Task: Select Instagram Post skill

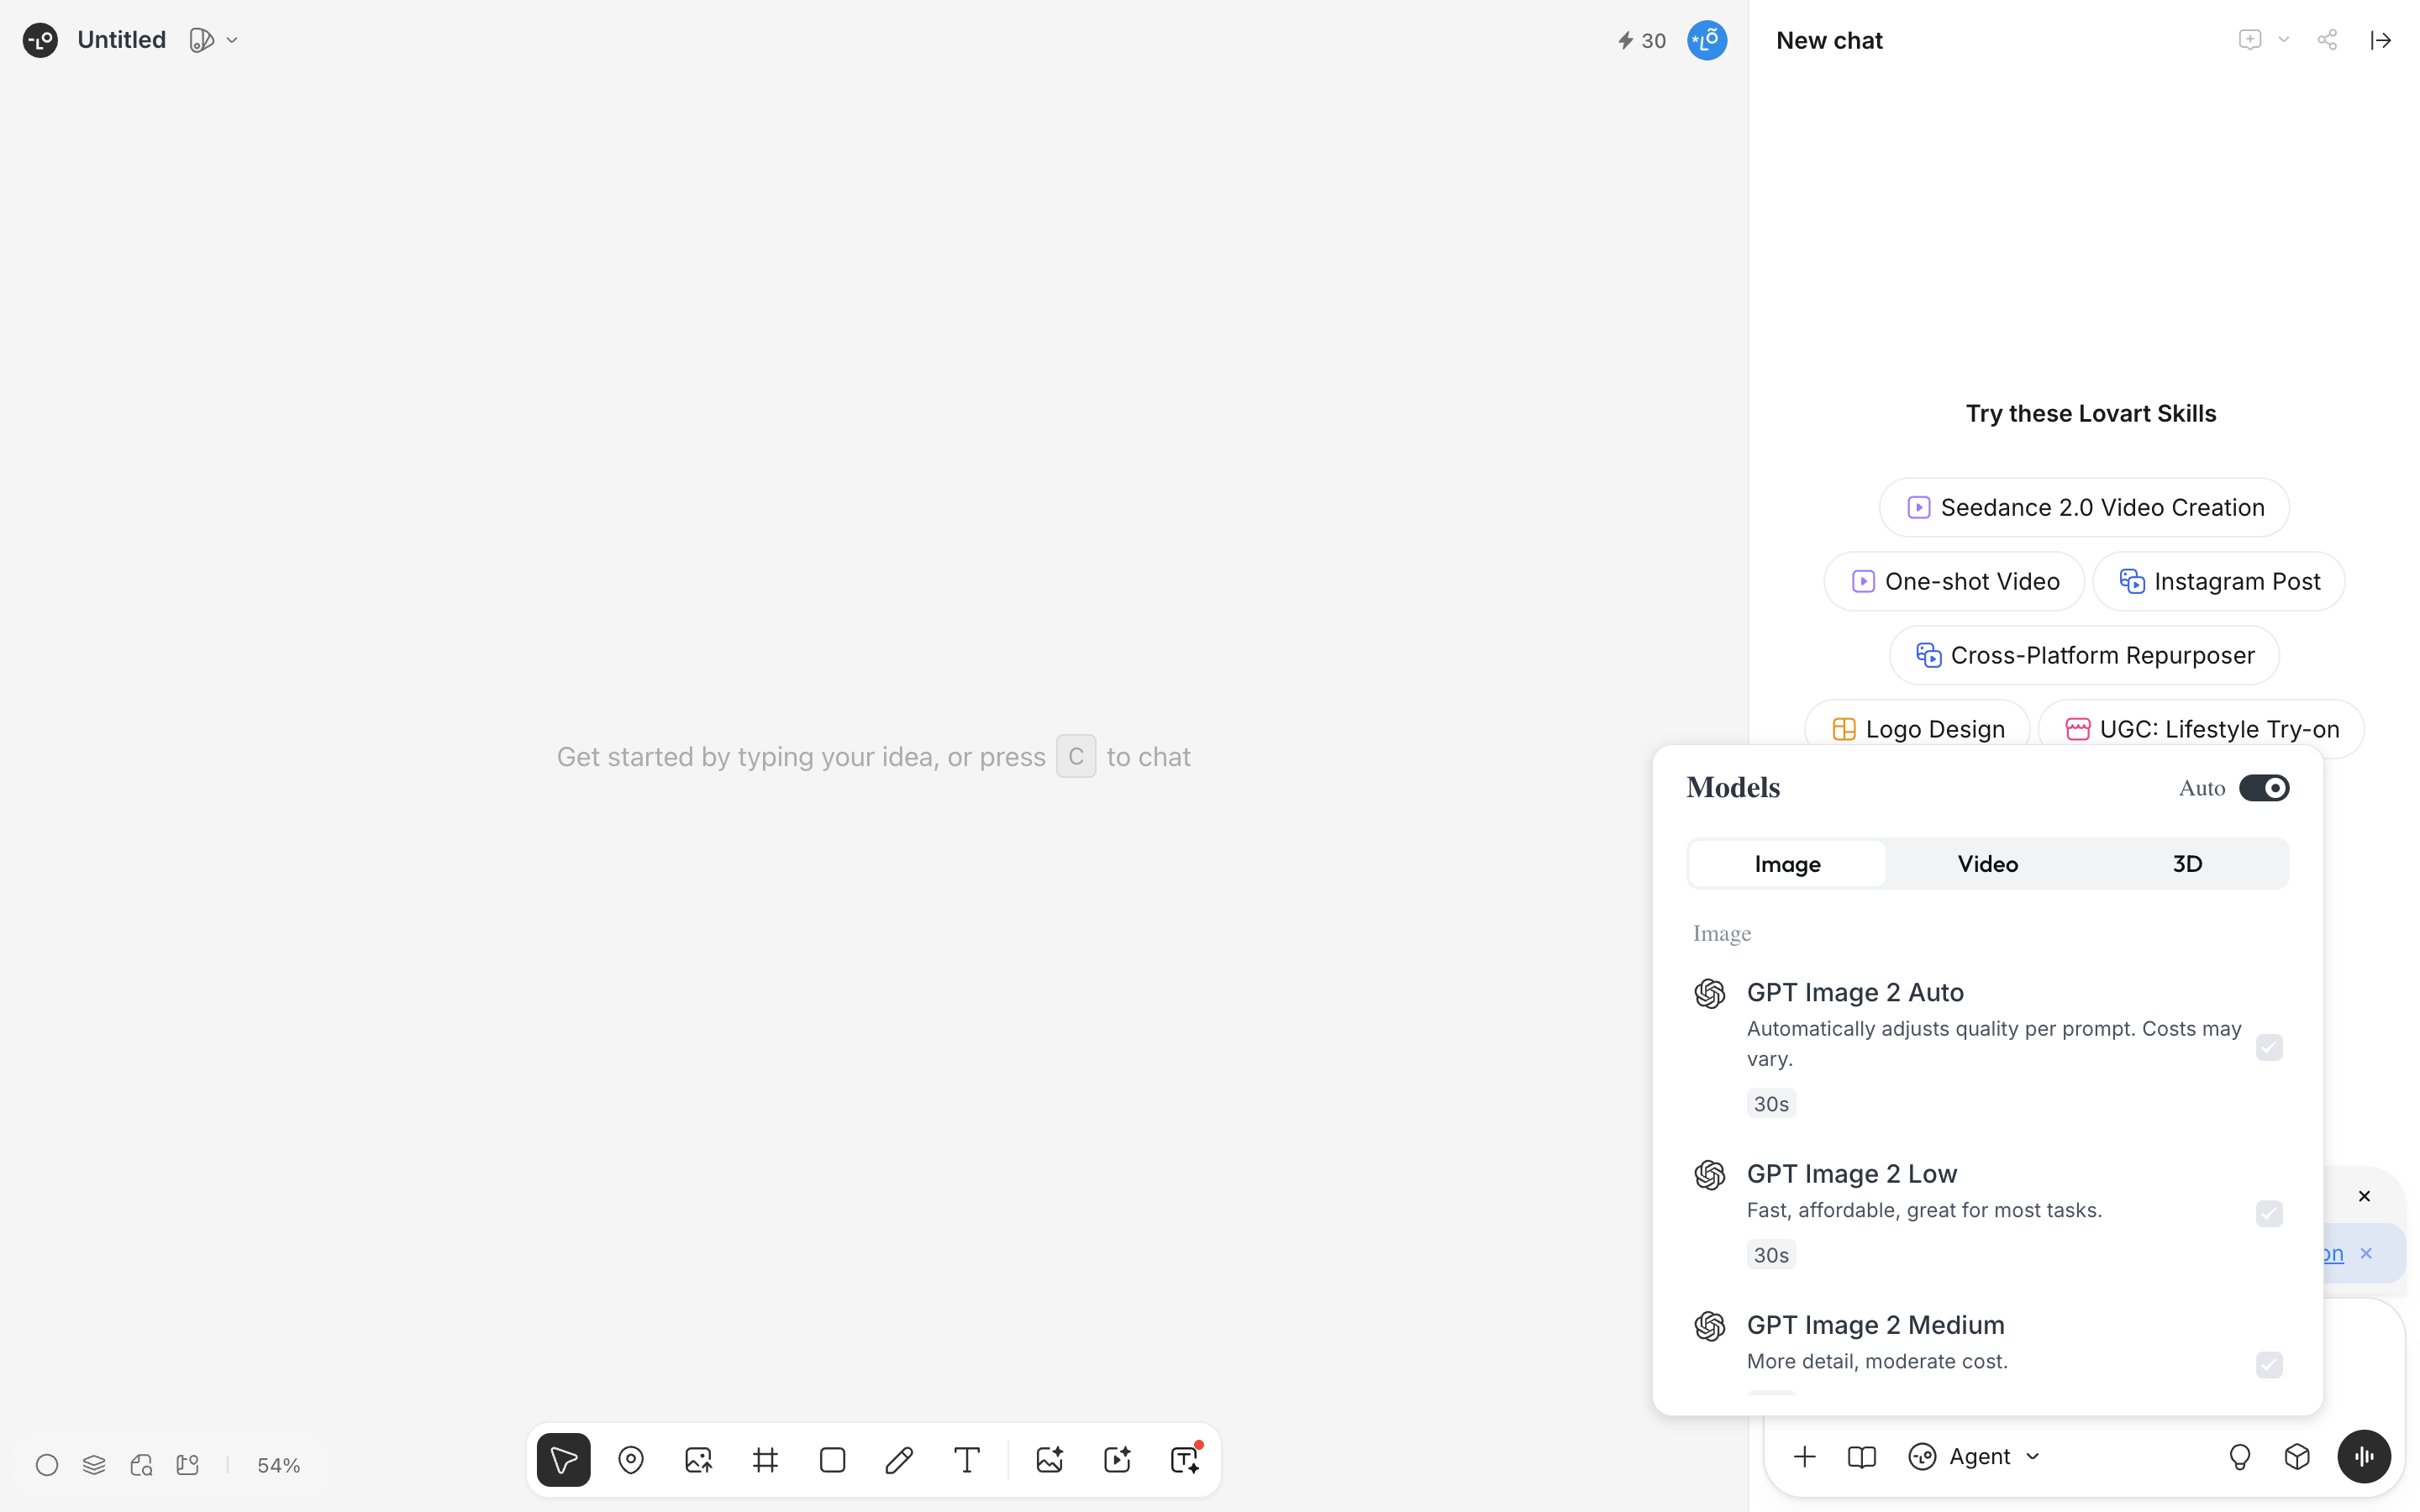Action: click(x=2218, y=581)
